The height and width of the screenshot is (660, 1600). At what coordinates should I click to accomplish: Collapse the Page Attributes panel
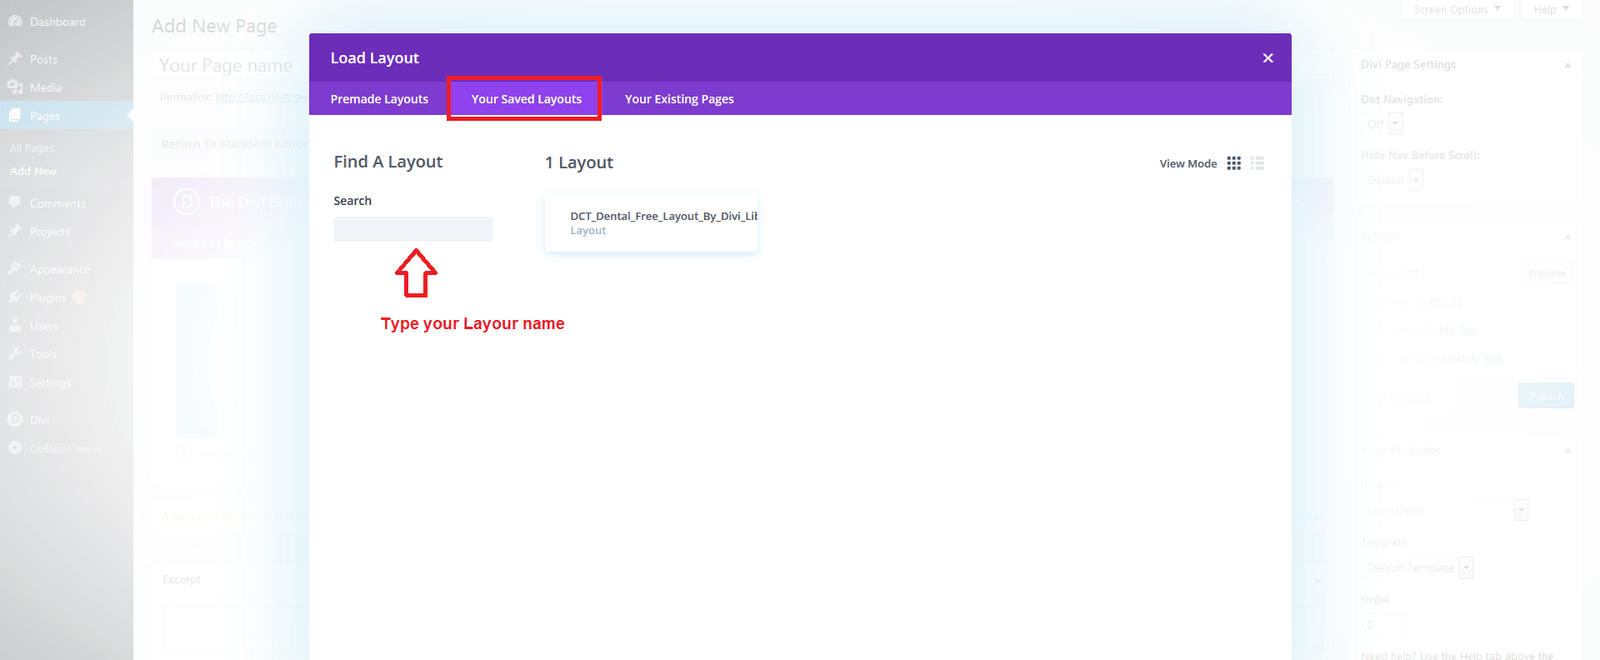click(1568, 451)
